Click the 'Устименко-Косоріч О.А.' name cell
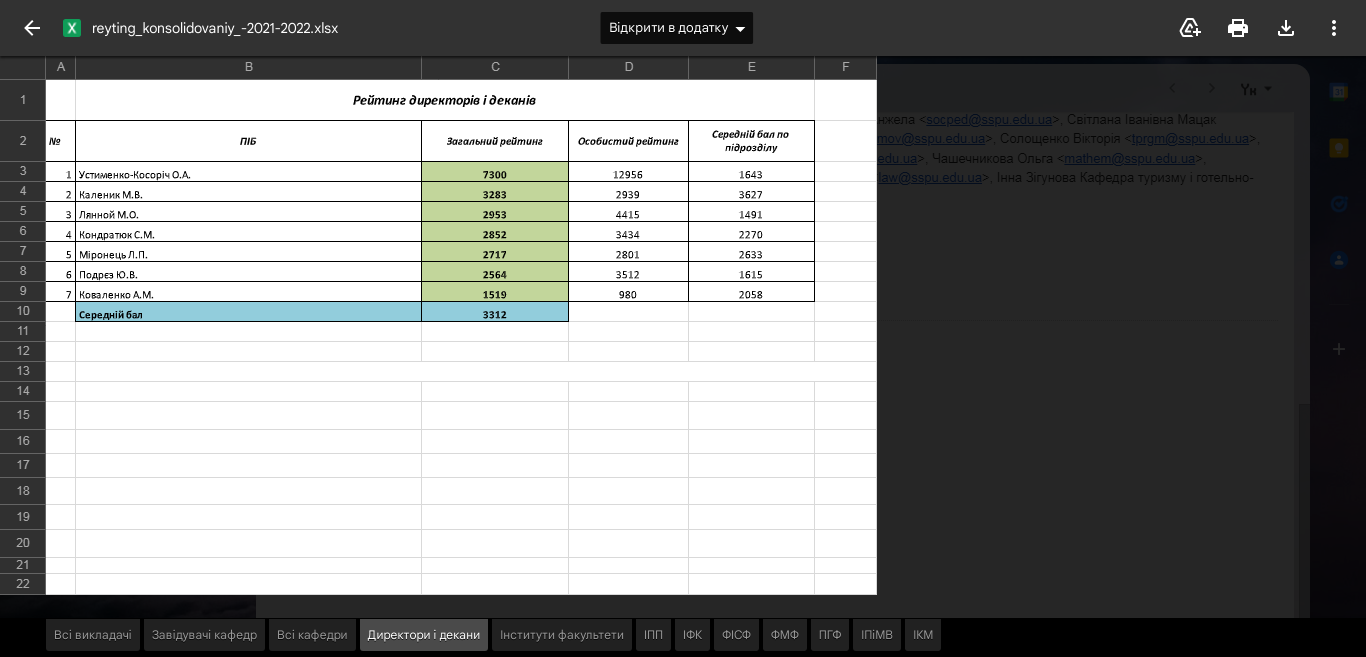1366x657 pixels. pyautogui.click(x=248, y=174)
